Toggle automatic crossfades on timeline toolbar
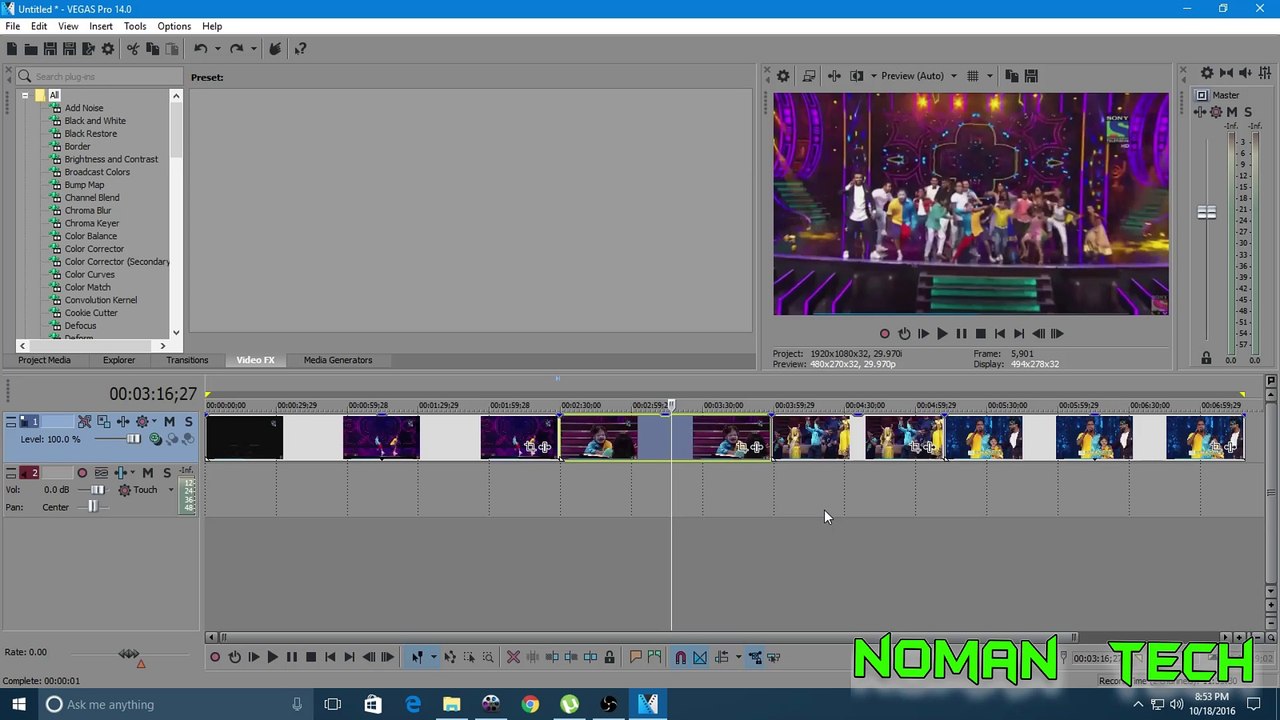The width and height of the screenshot is (1280, 720). pos(700,657)
